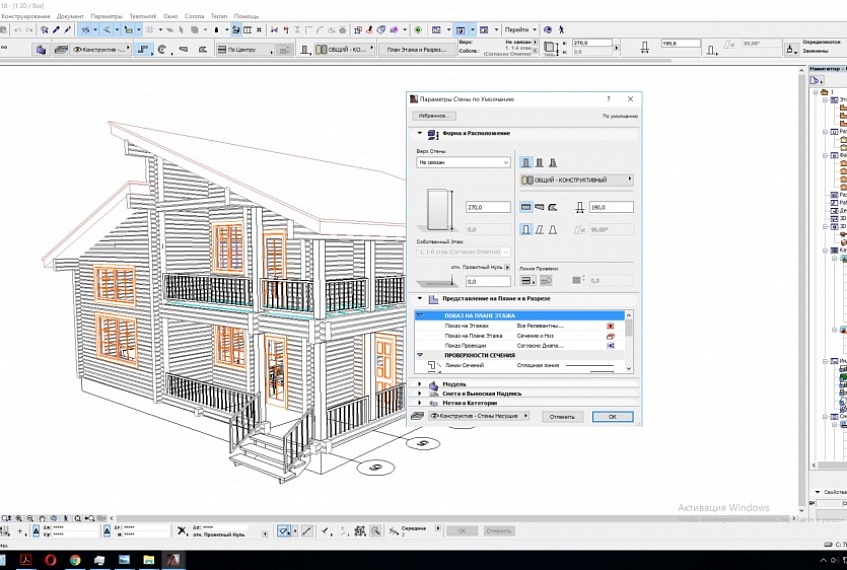Viewport: 847px width, 570px height.
Task: Select trapezoid wall geometry in dialog
Action: [x=539, y=207]
